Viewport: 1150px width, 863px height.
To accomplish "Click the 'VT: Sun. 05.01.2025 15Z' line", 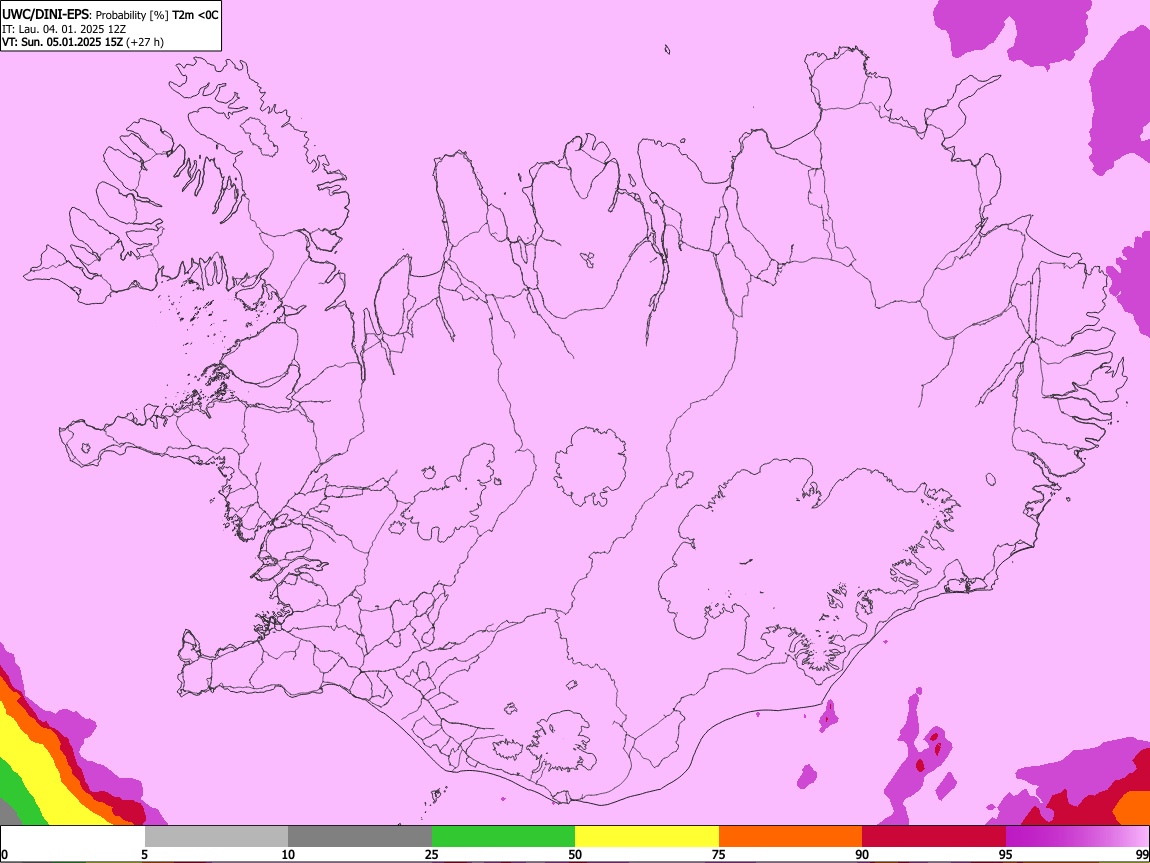I will click(62, 42).
